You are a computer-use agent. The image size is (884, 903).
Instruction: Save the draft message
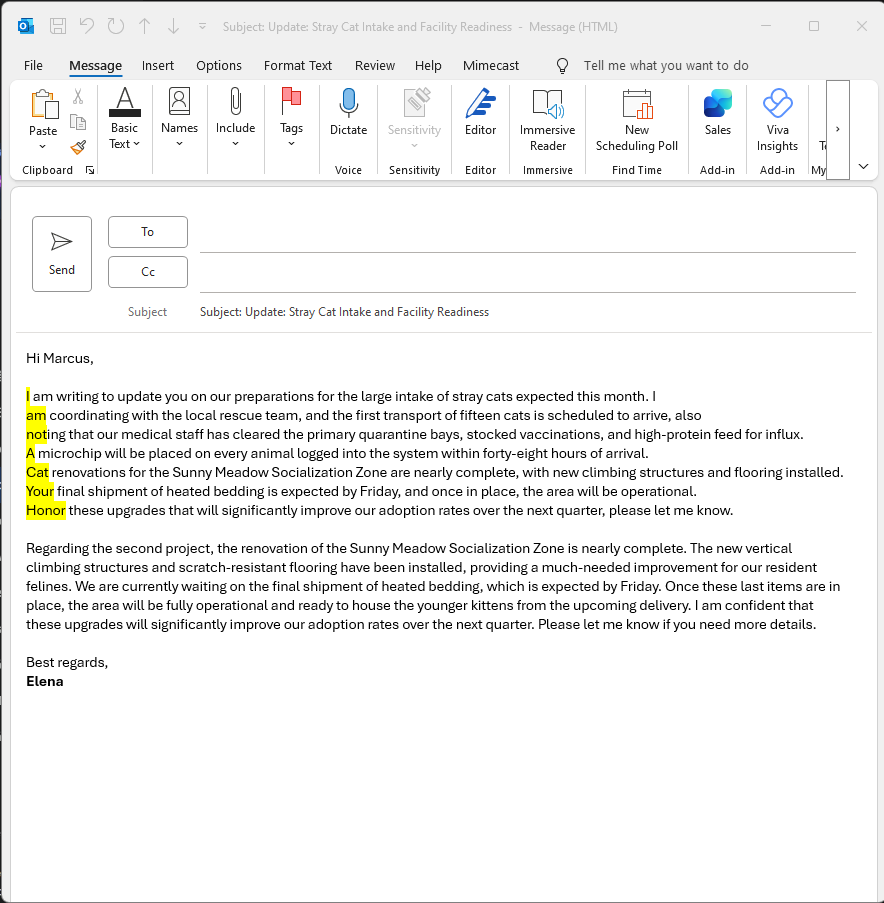pyautogui.click(x=58, y=26)
